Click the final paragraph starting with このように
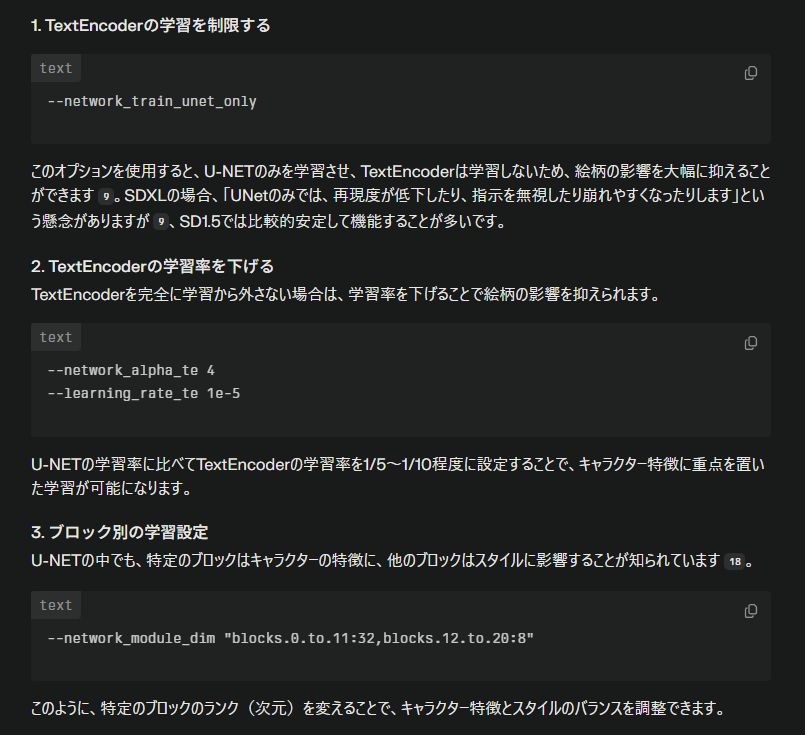This screenshot has height=735, width=805. click(x=377, y=710)
